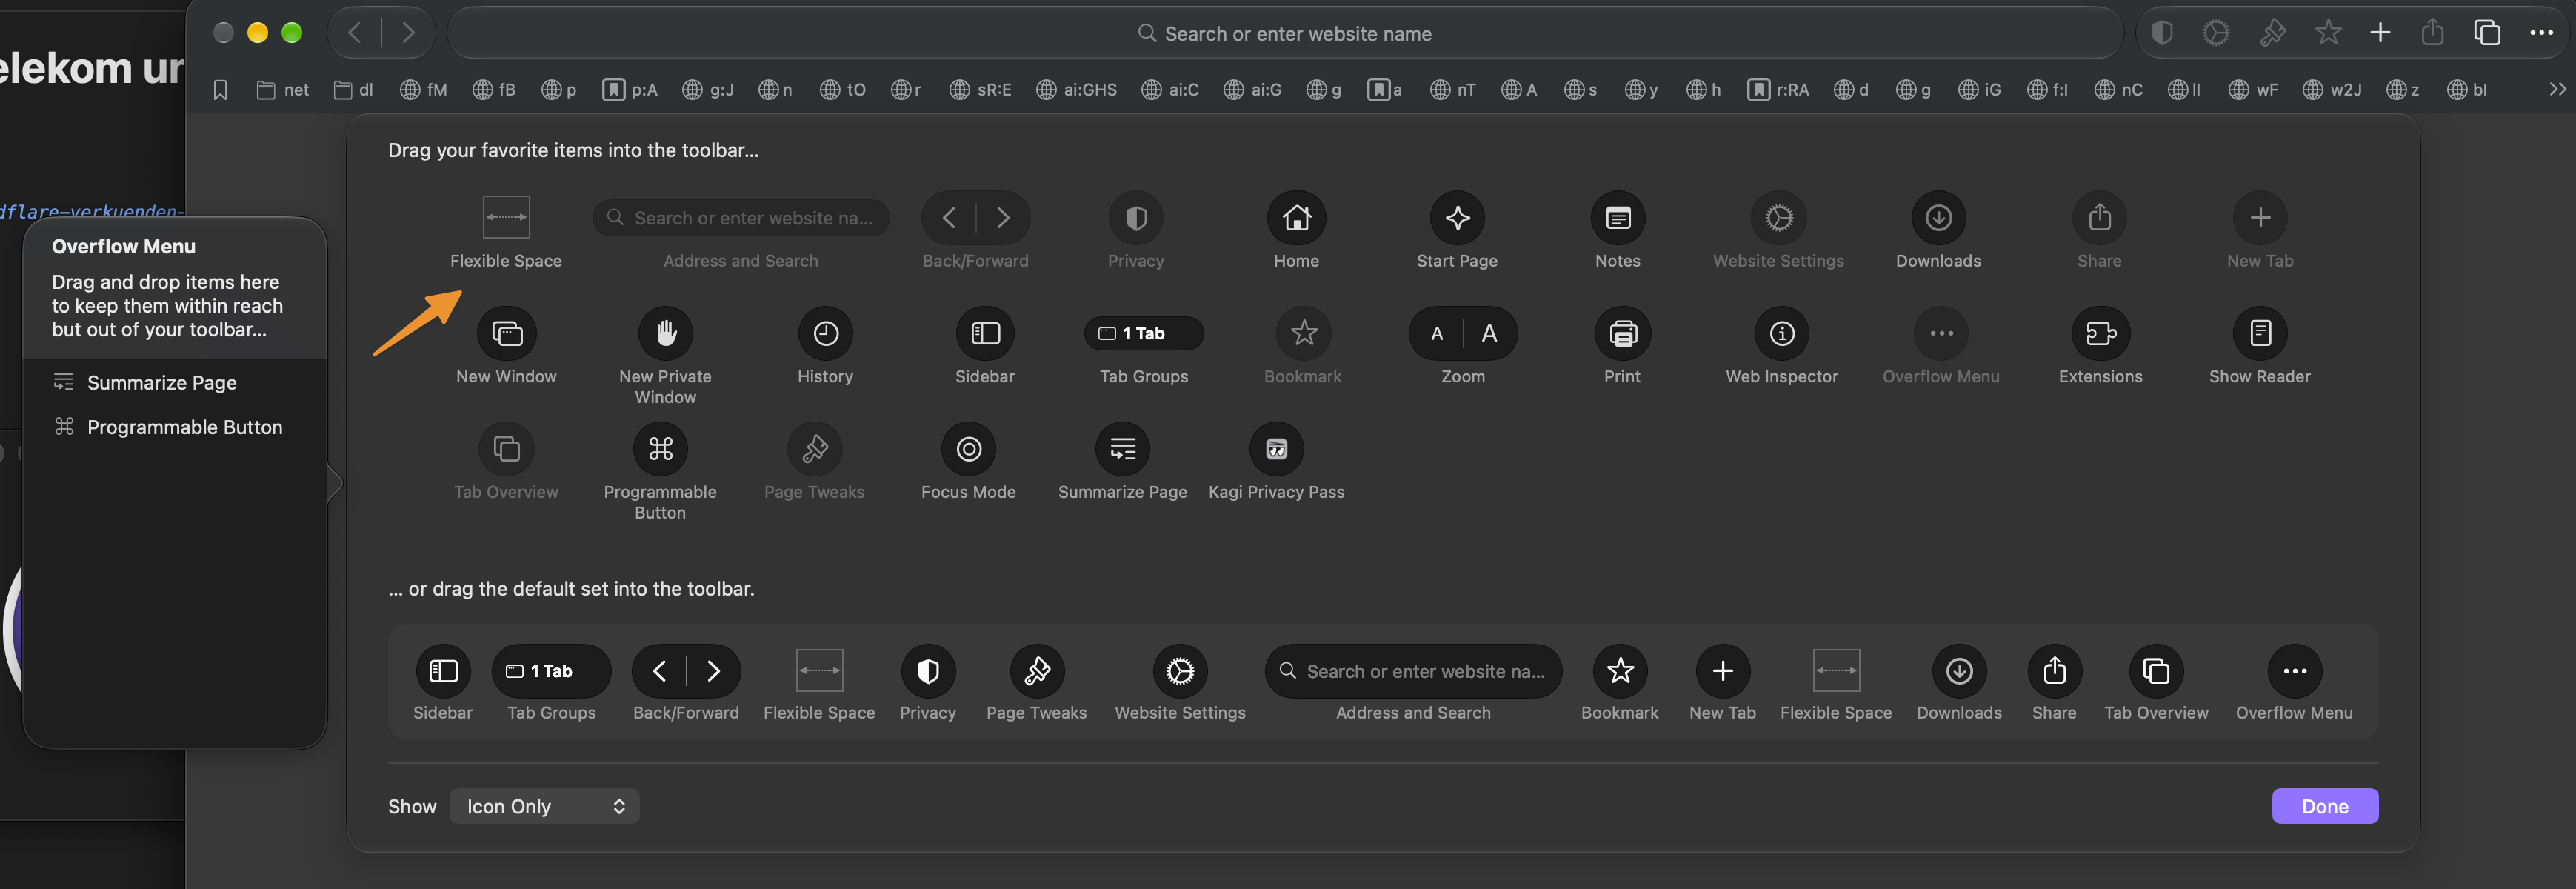Image resolution: width=2576 pixels, height=889 pixels.
Task: Click the toolbar back arrow button
Action: pyautogui.click(x=355, y=33)
